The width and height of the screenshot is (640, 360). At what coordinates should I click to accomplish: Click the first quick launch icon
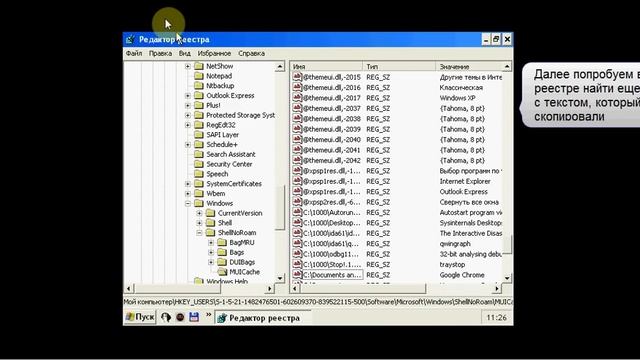[x=166, y=317]
